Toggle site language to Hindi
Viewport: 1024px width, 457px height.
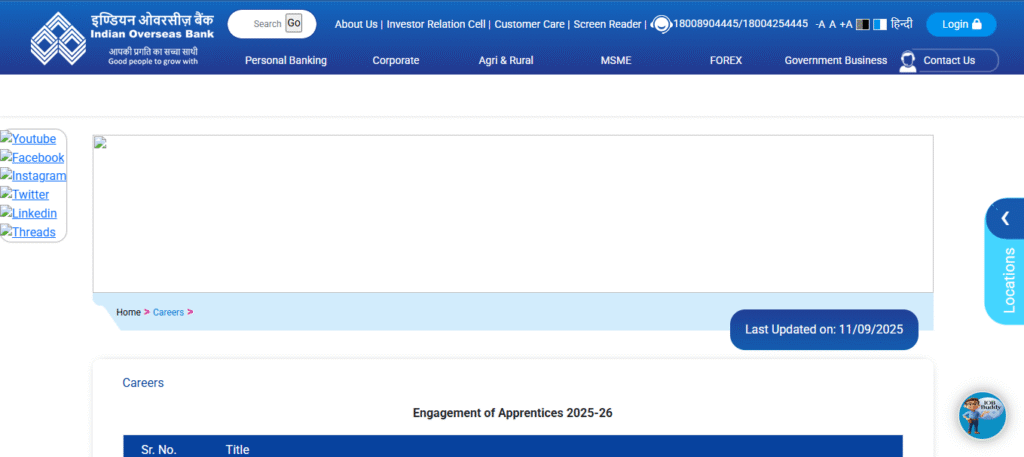[901, 24]
